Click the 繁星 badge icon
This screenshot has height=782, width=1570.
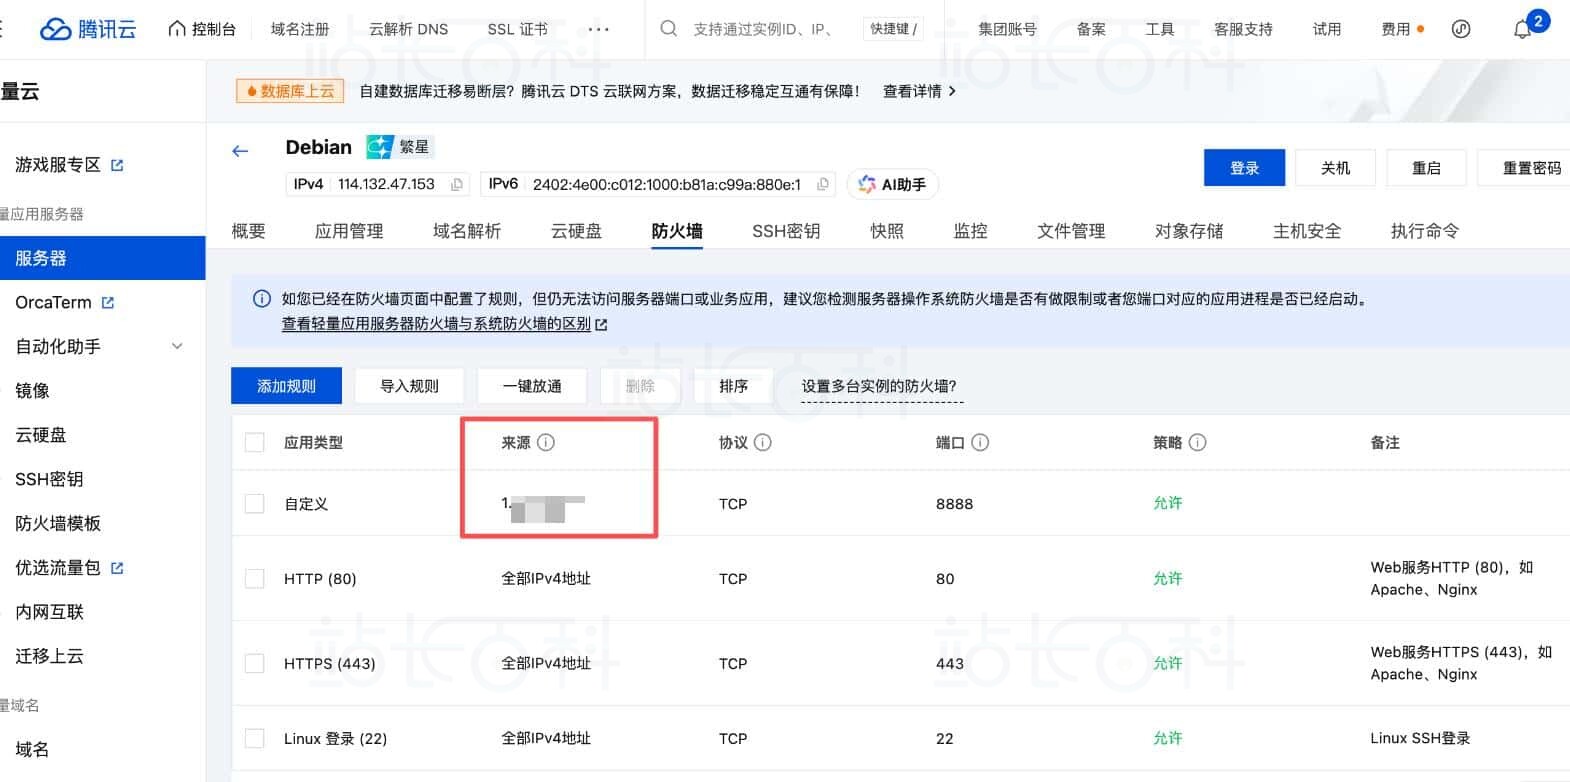380,147
